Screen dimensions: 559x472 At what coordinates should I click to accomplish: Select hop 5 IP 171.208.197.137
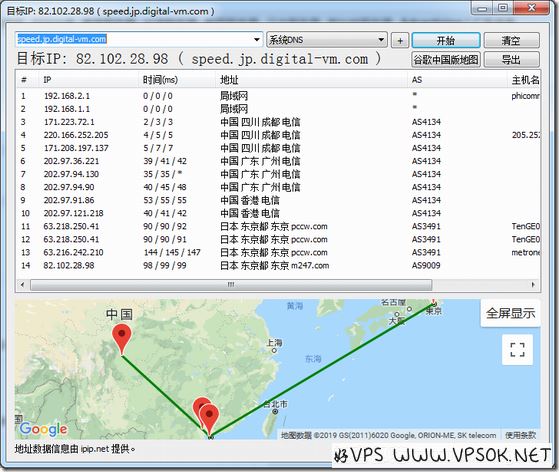pos(76,148)
